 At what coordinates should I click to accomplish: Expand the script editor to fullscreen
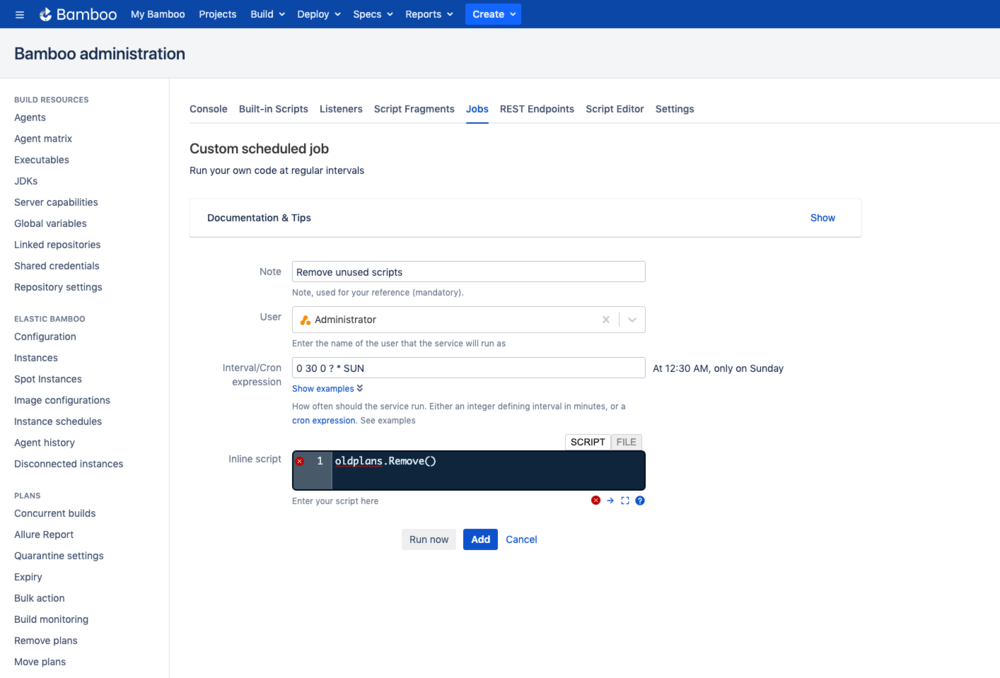click(625, 501)
